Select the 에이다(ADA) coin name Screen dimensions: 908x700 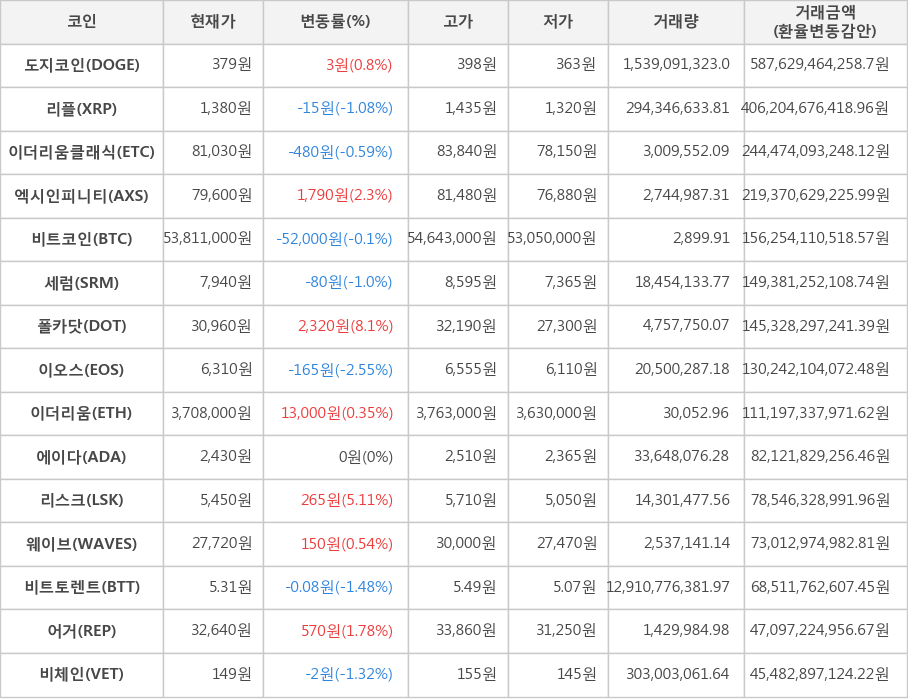tap(82, 457)
